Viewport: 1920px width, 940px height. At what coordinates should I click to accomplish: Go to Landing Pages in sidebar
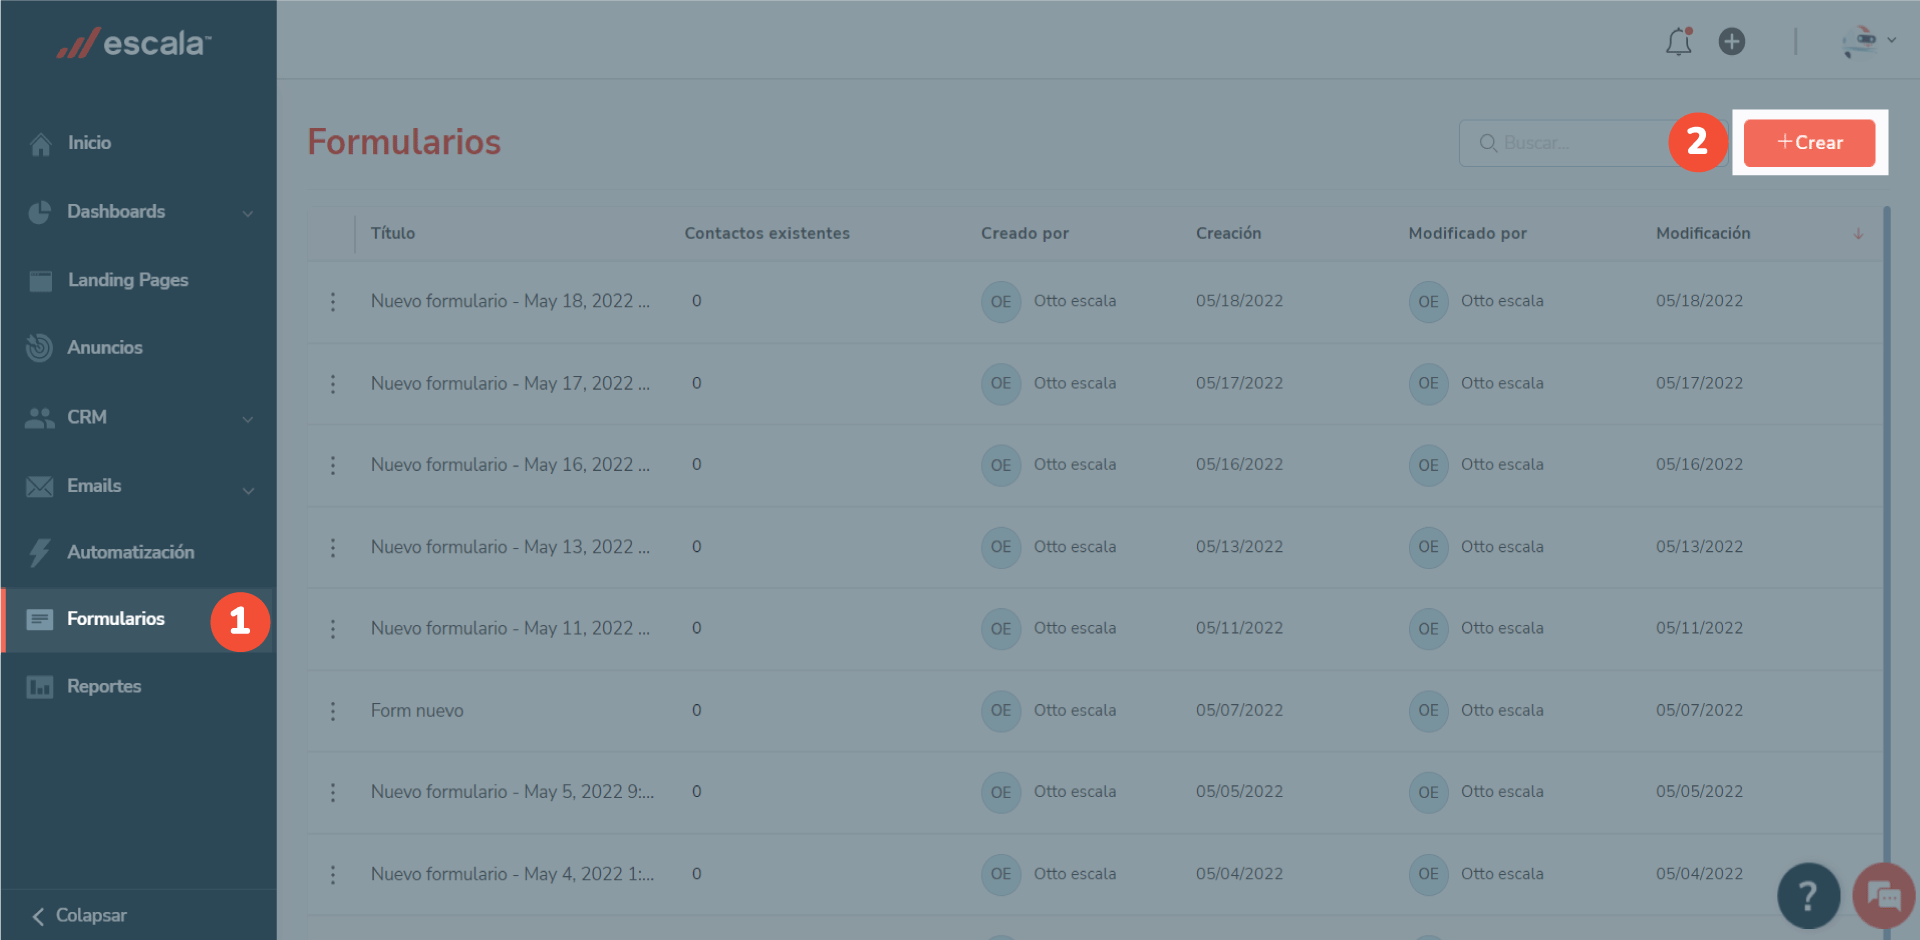127,280
